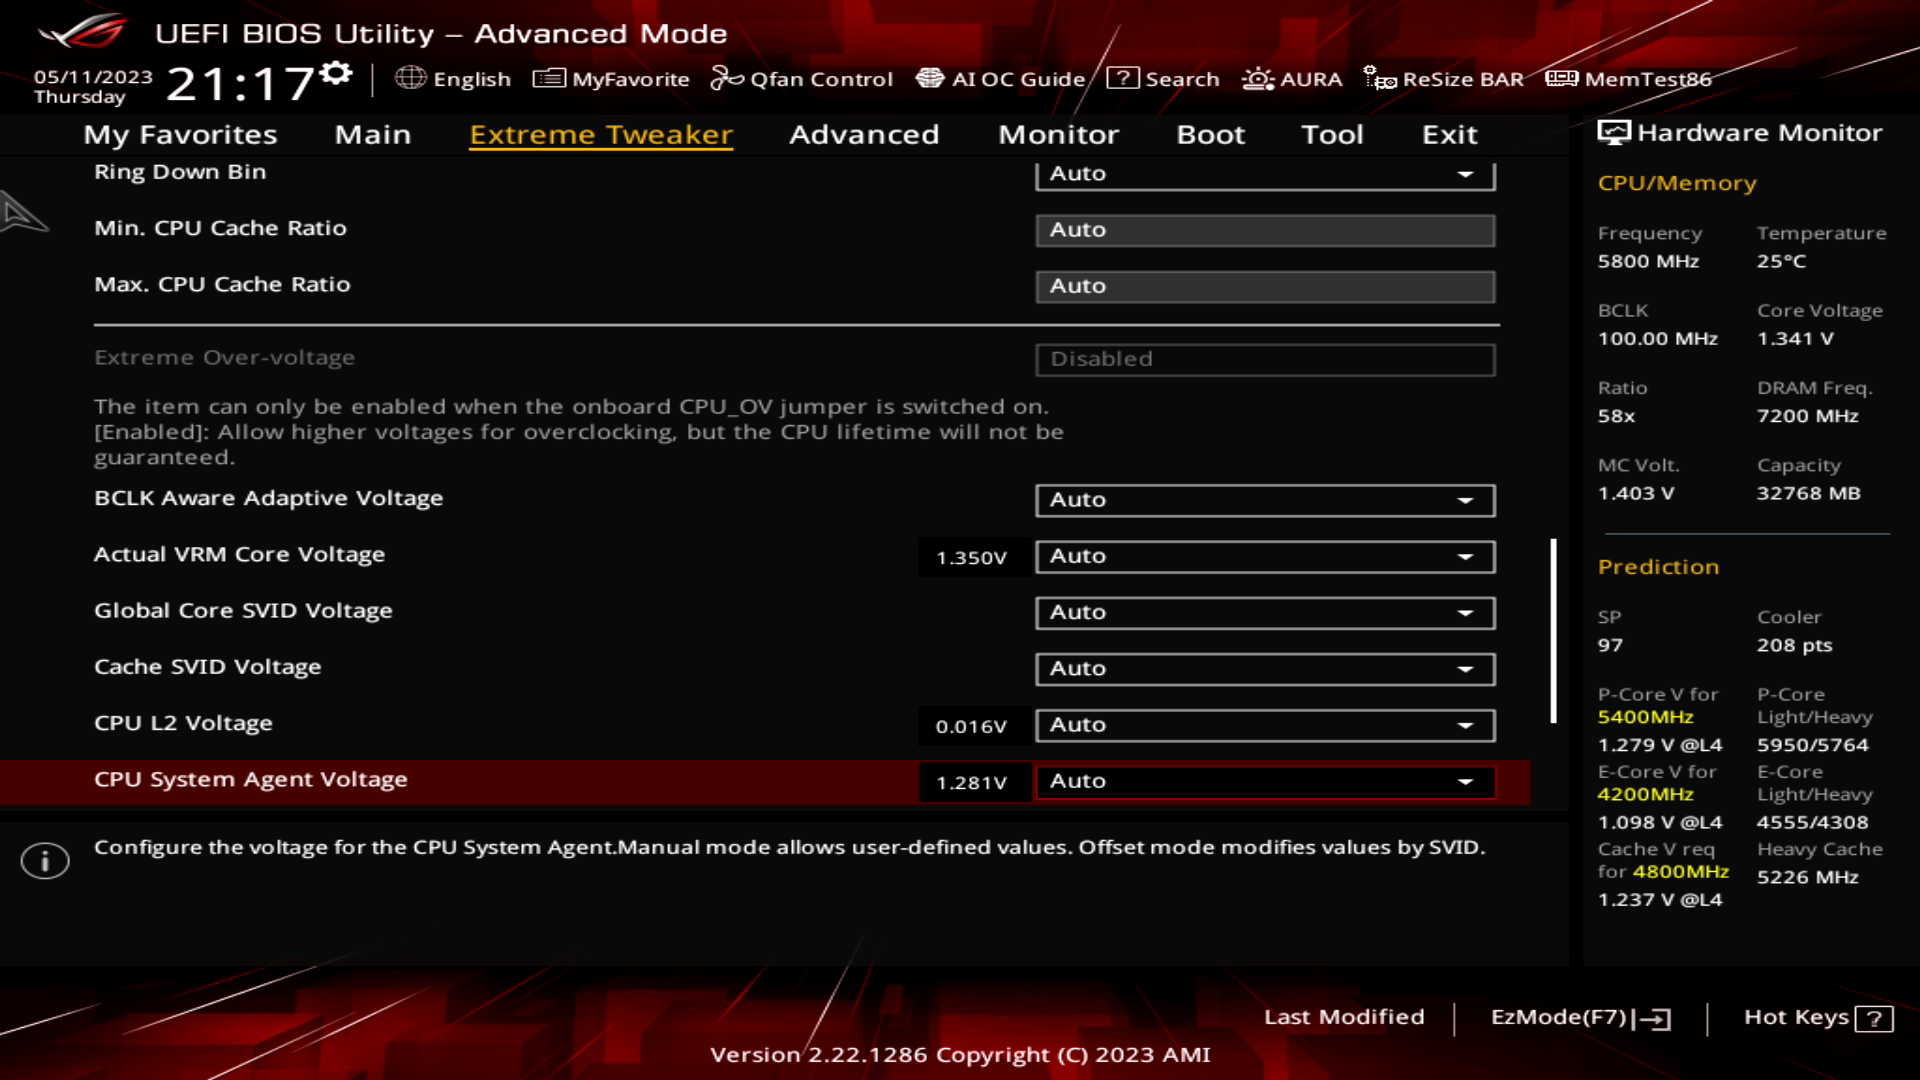Click the Search label
The image size is (1920, 1080).
tap(1182, 79)
